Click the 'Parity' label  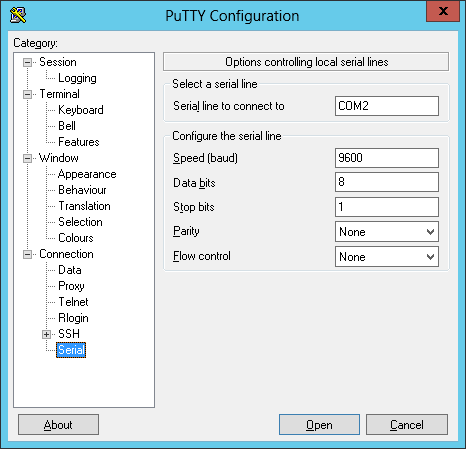click(x=186, y=231)
